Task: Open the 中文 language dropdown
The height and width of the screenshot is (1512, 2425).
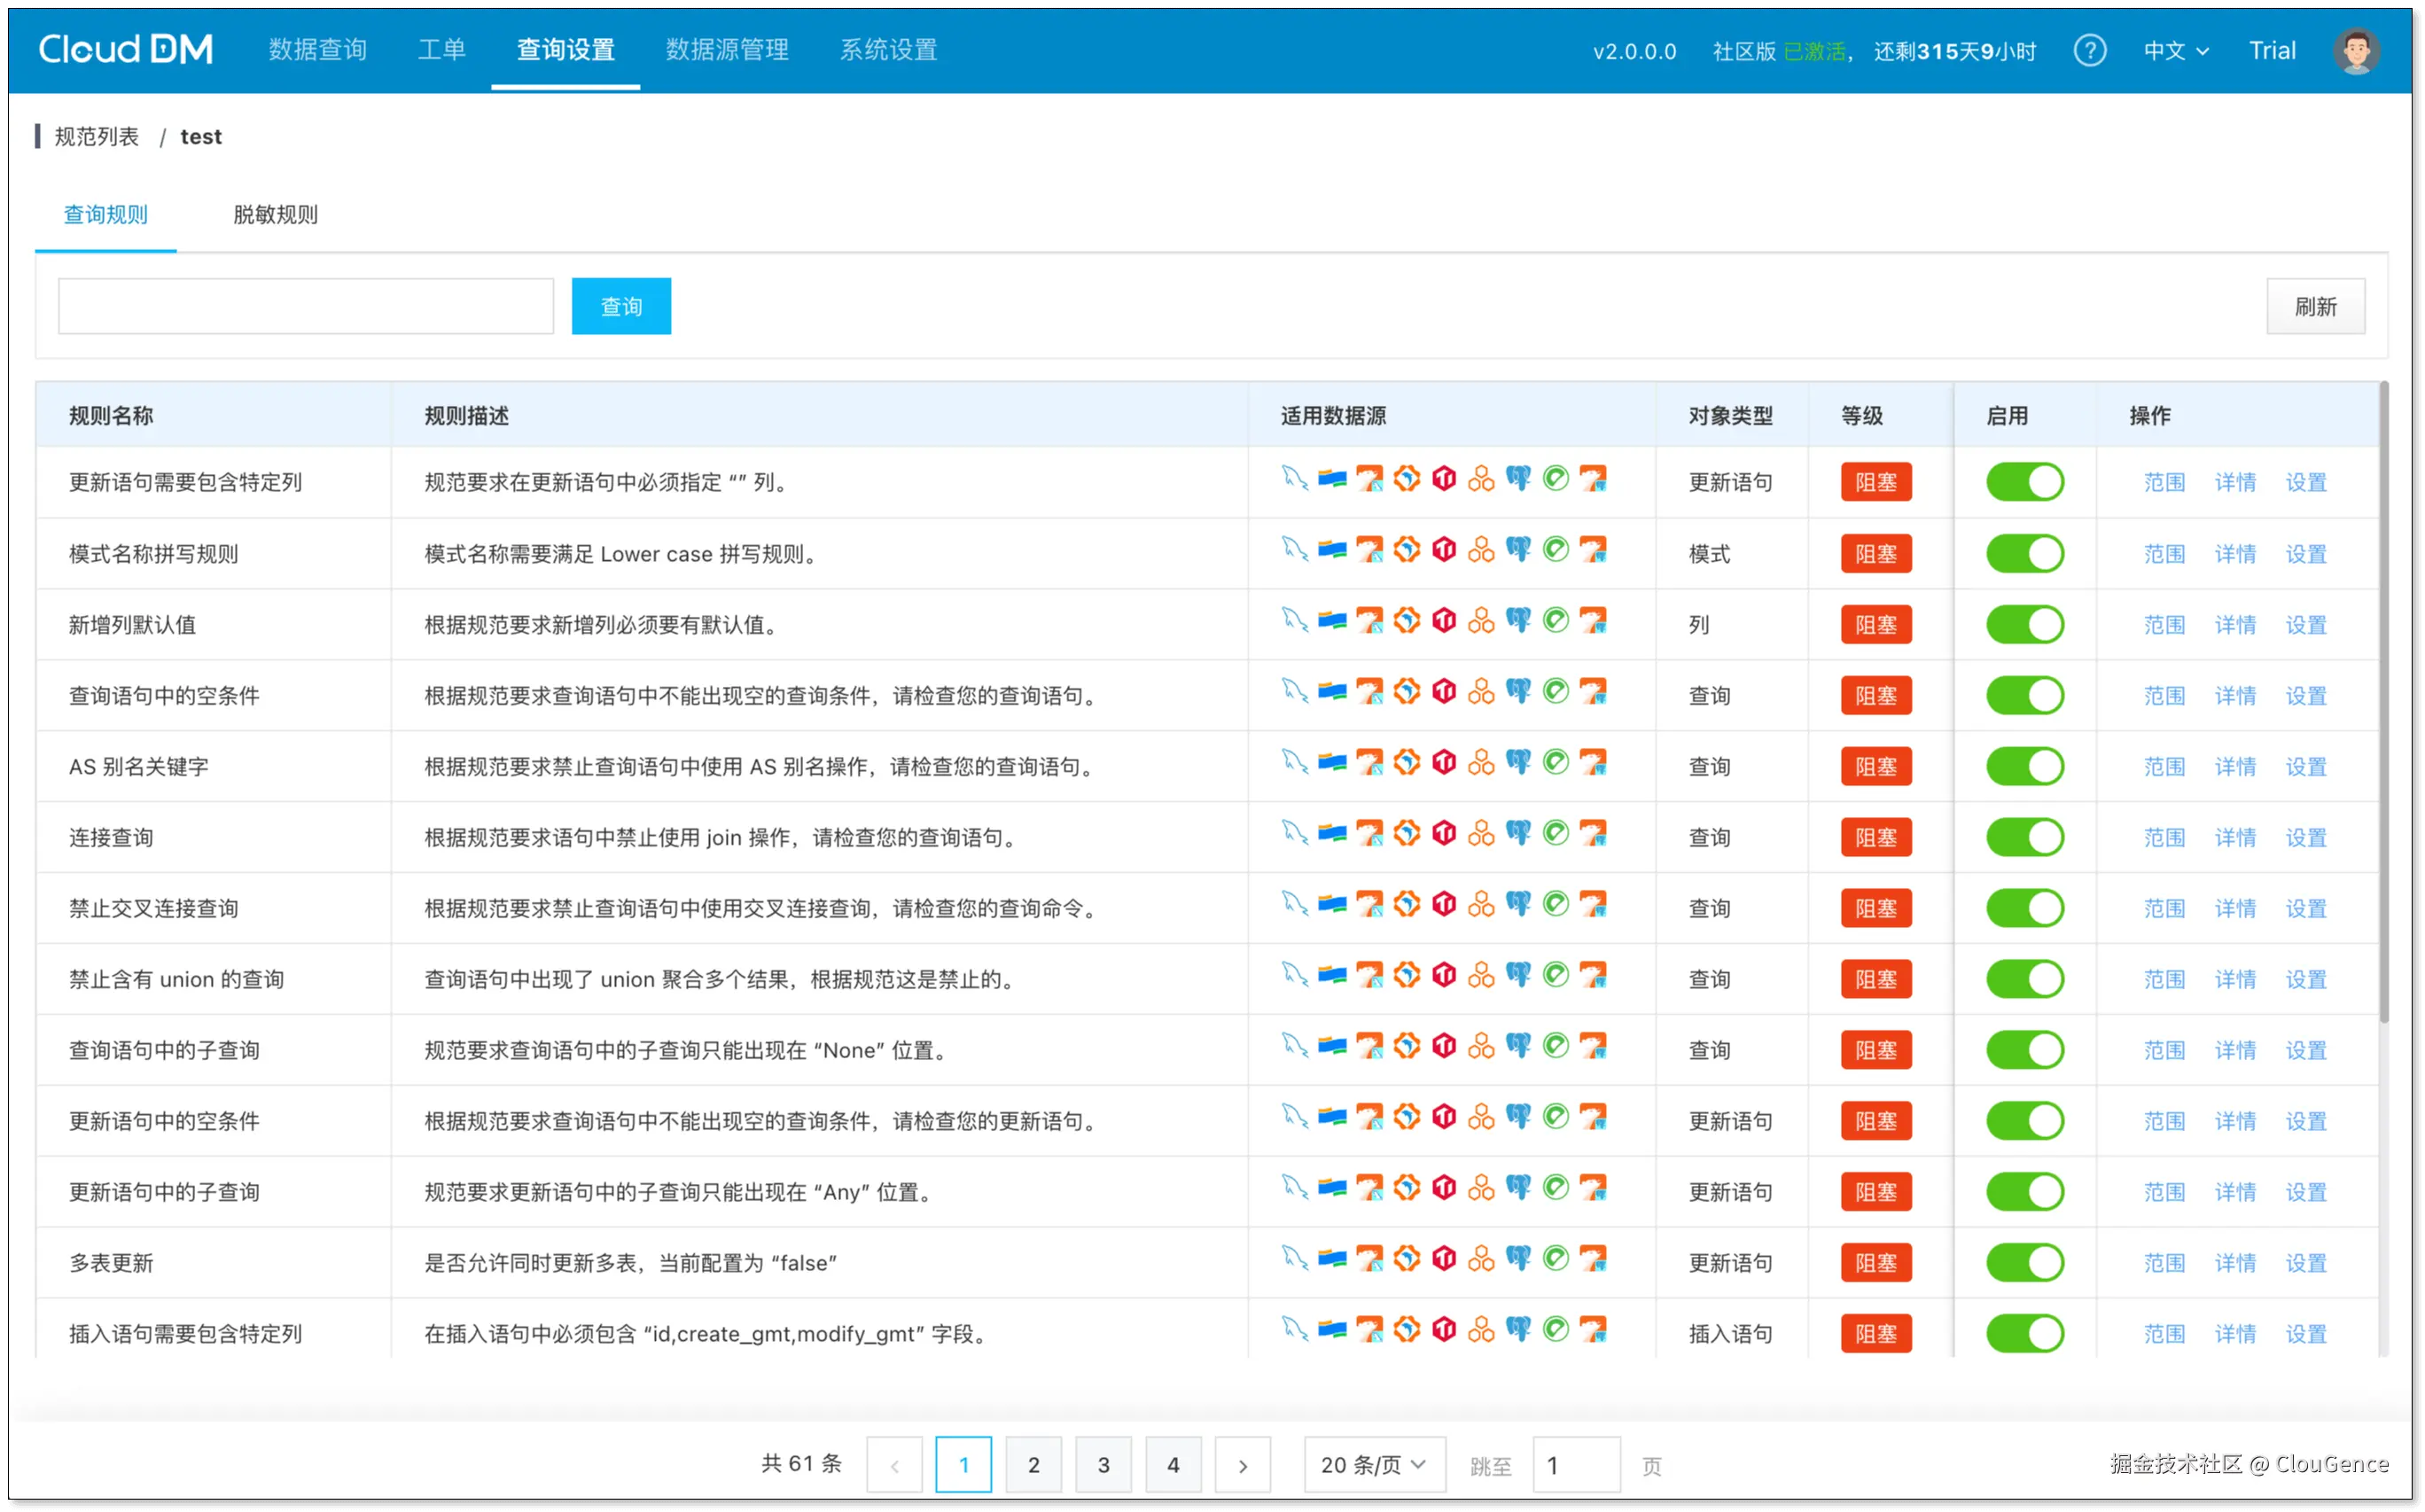Action: coord(2175,50)
